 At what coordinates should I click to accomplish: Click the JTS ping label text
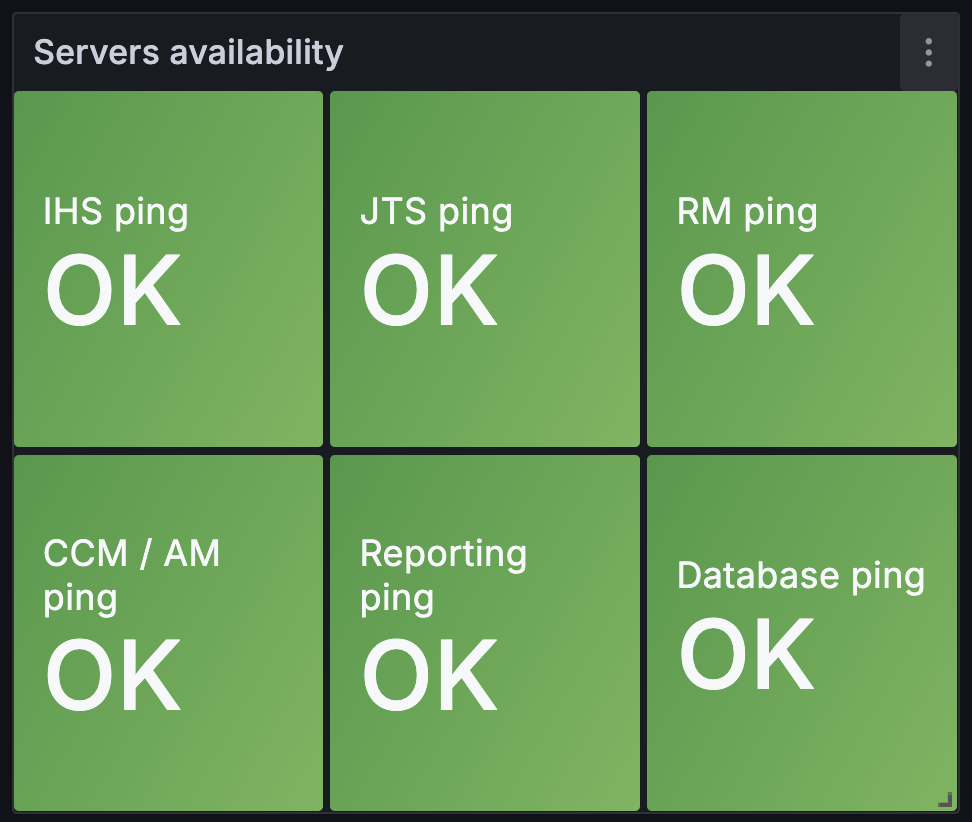436,213
